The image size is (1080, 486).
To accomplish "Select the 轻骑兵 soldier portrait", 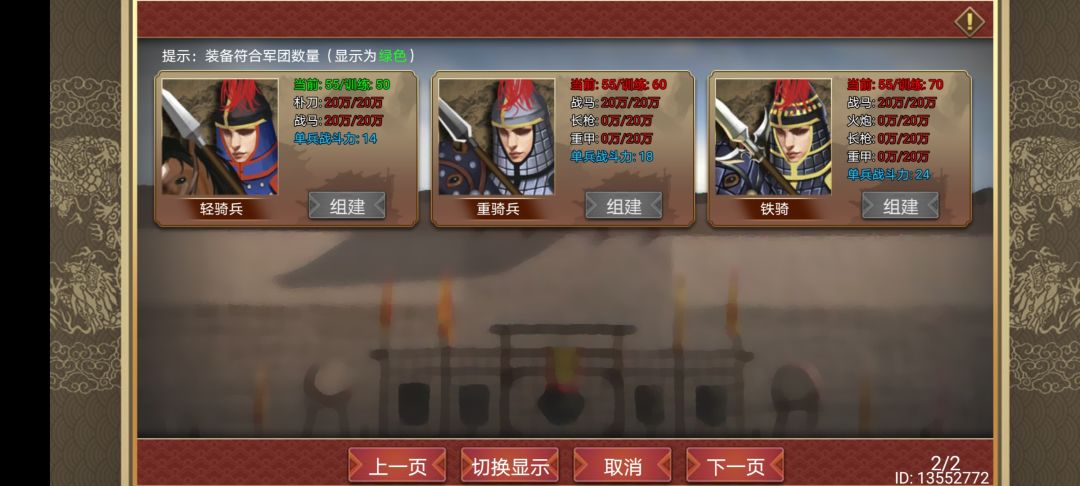I will (x=220, y=136).
